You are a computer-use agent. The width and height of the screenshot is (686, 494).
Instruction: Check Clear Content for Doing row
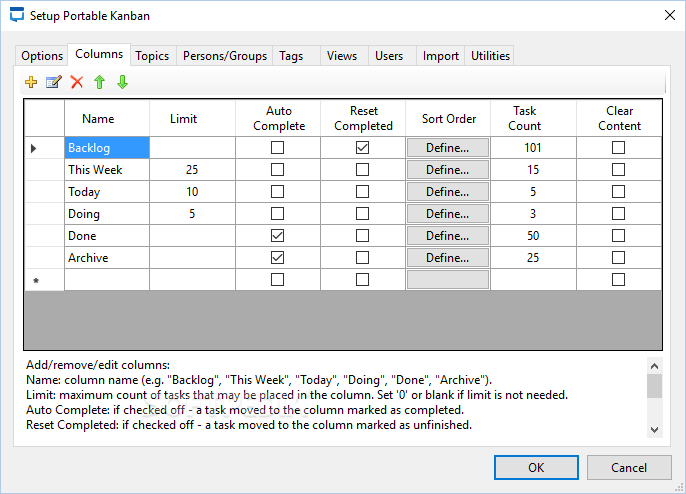618,214
